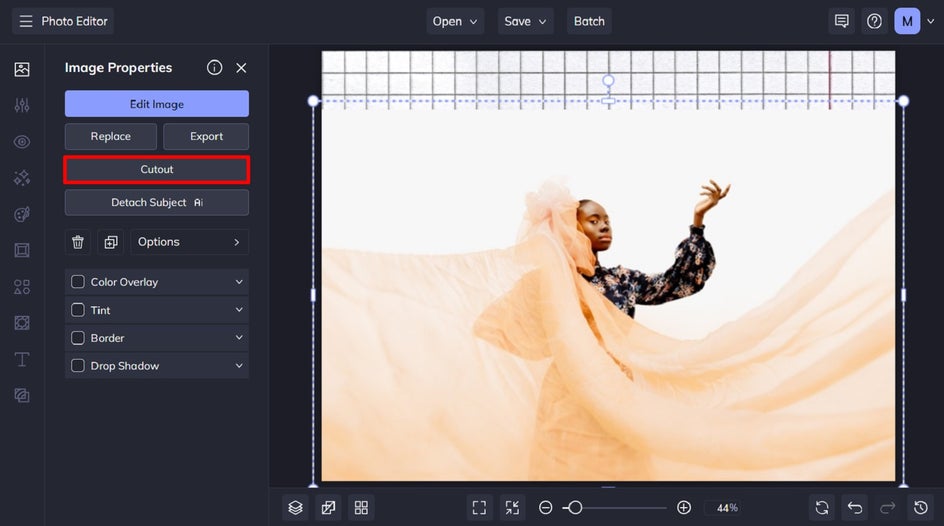Click the right-edge middle resize handle
This screenshot has width=944, height=526.
point(904,295)
